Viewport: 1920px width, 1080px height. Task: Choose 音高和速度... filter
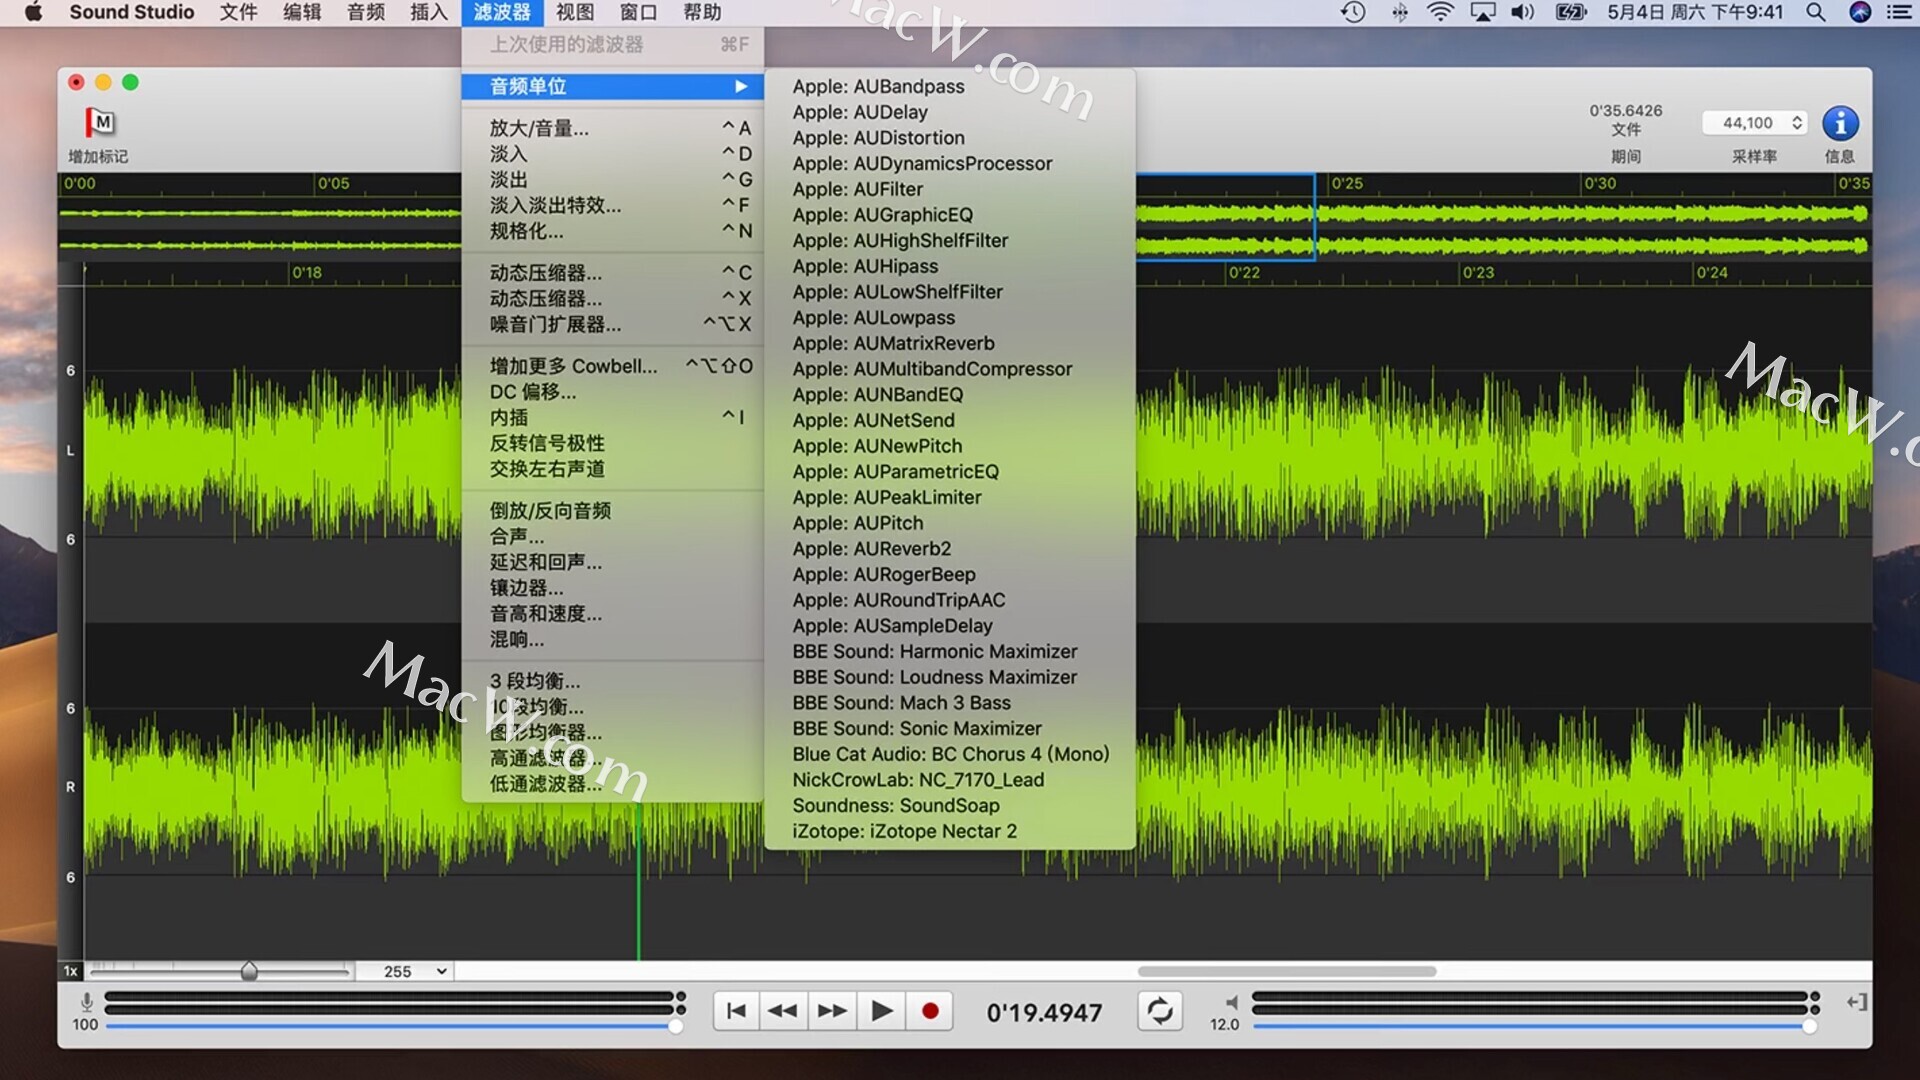click(613, 613)
